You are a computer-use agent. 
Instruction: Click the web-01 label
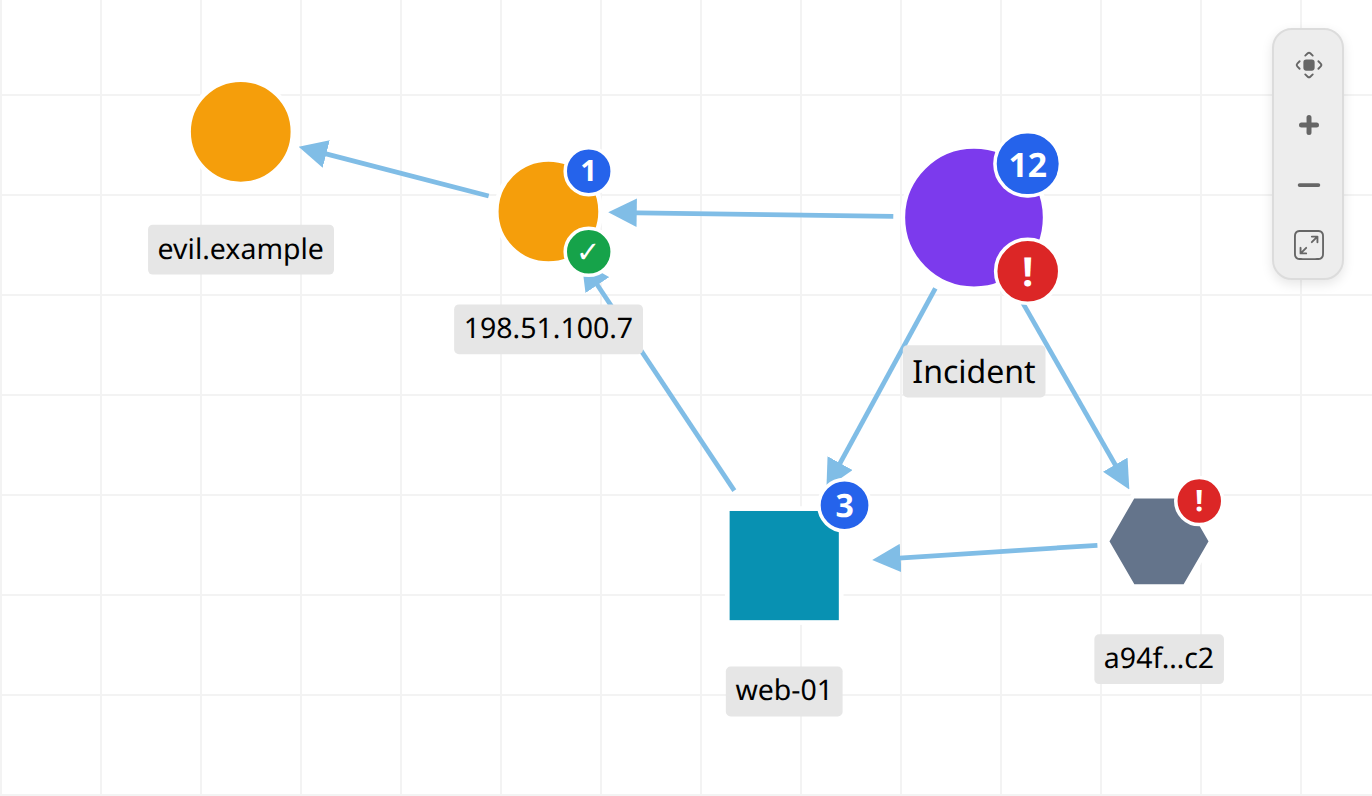coord(784,691)
